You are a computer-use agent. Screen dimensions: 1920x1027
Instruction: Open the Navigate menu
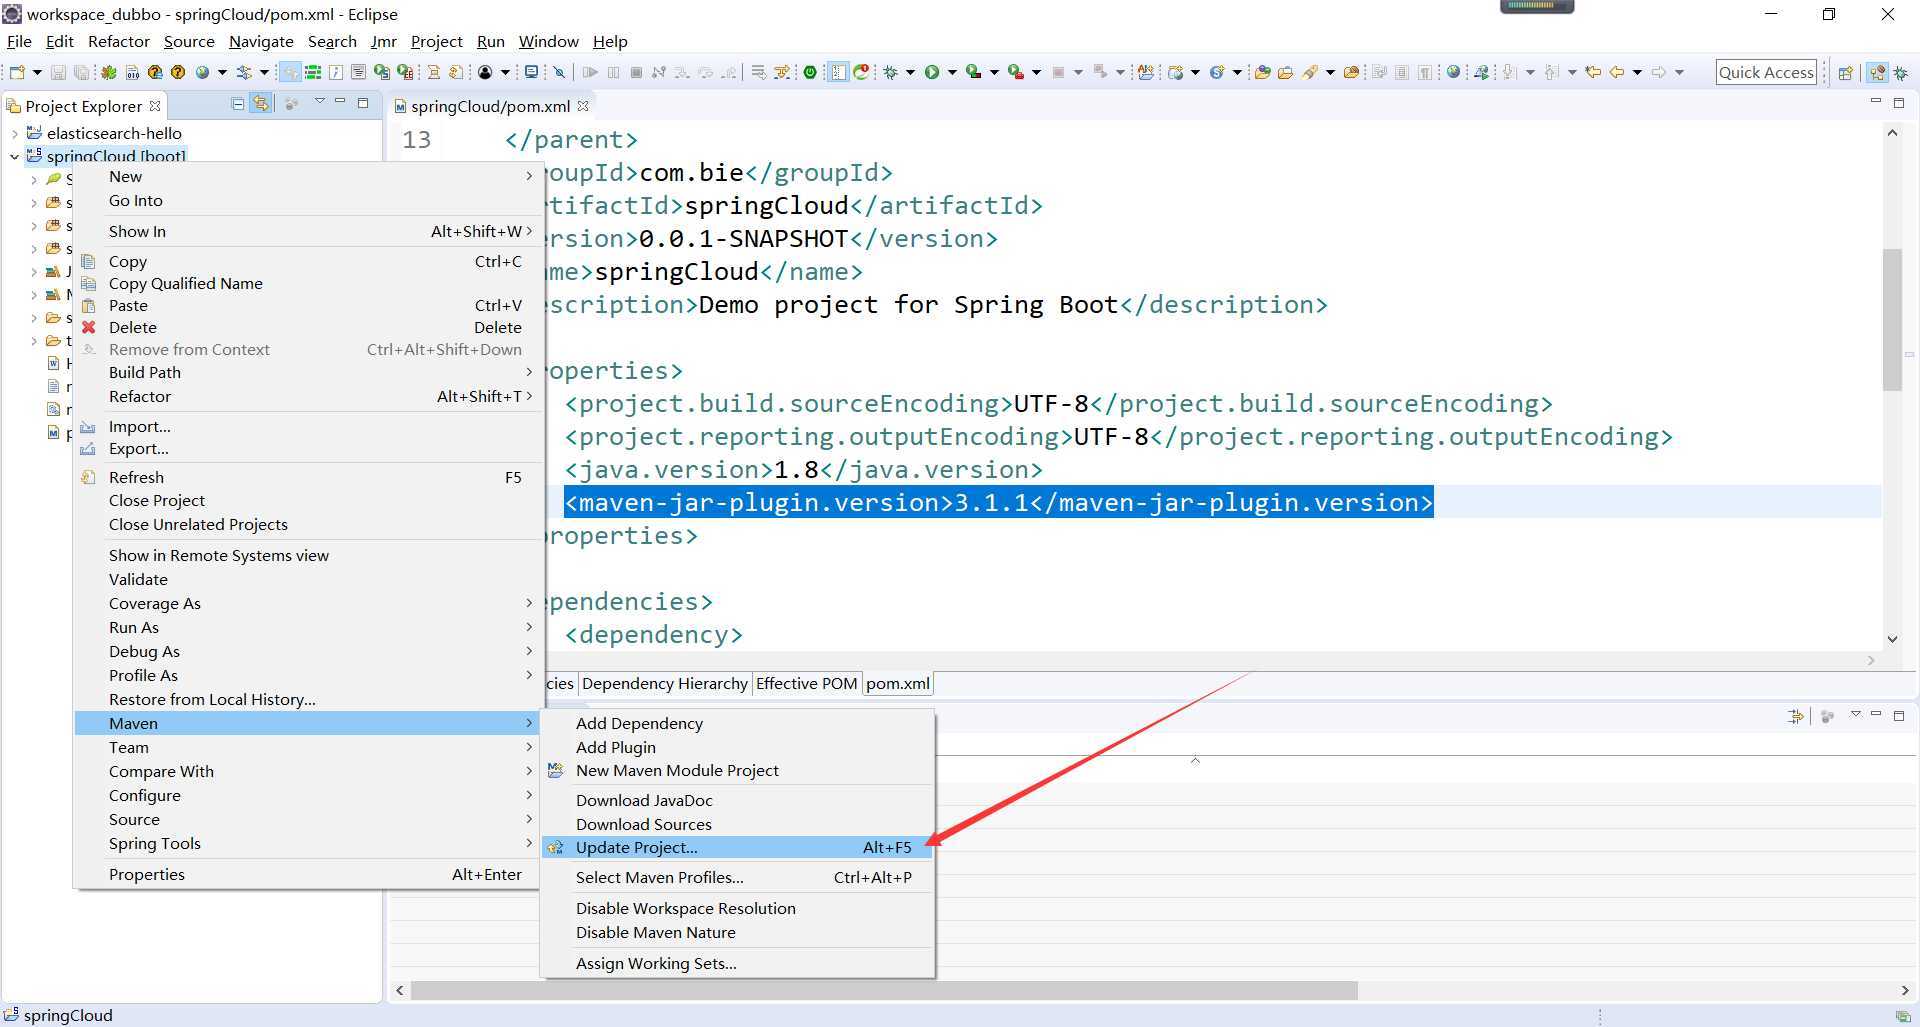pyautogui.click(x=261, y=41)
